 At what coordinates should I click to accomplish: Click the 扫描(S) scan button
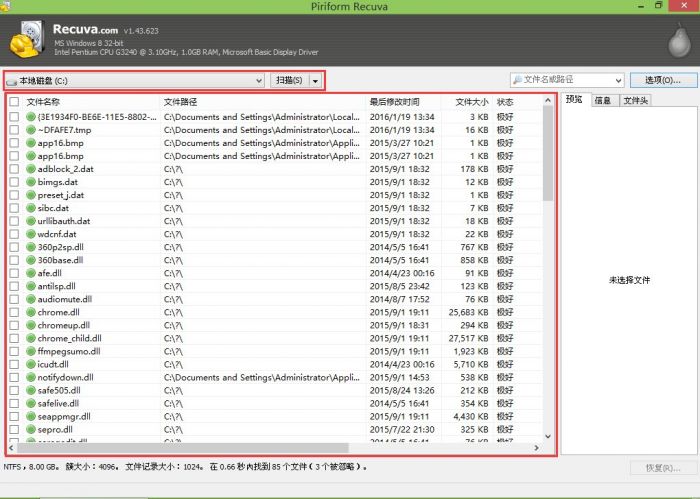[x=288, y=80]
